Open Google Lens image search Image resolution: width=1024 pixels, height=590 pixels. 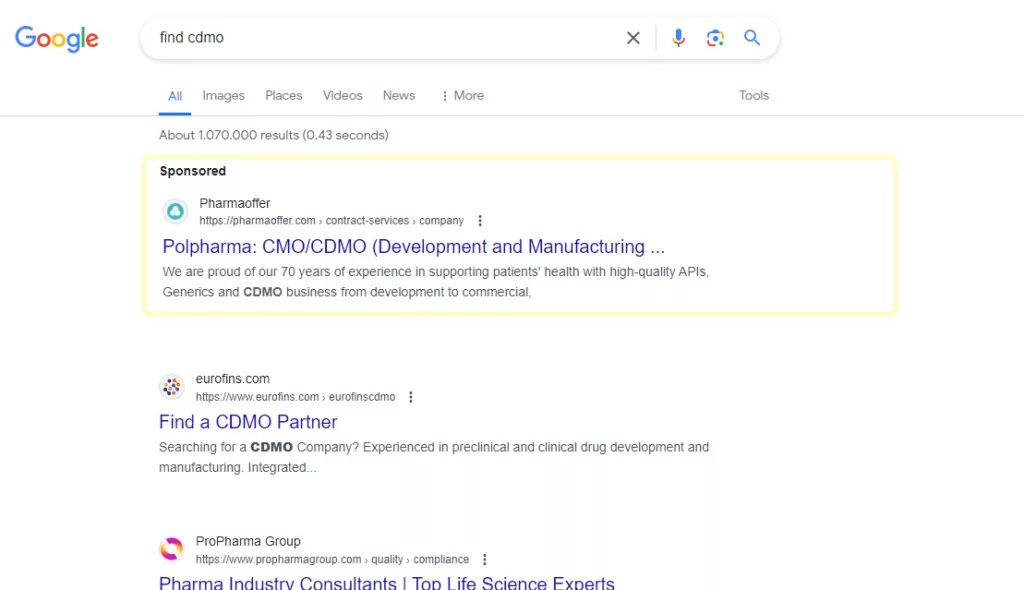point(715,38)
